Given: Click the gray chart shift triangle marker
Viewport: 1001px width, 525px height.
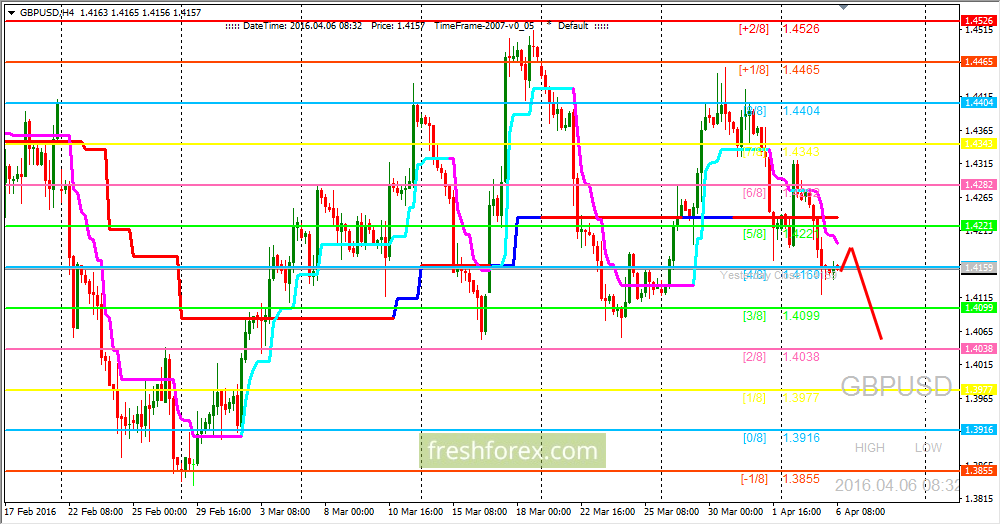Looking at the screenshot, I should point(843,7).
